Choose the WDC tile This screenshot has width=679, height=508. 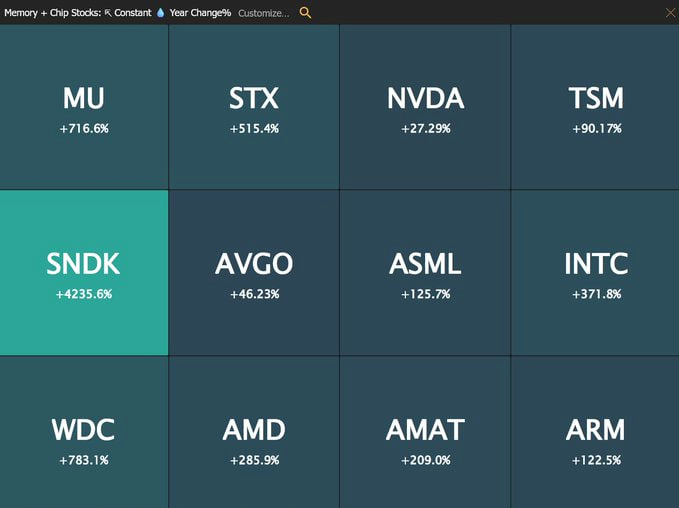(x=84, y=432)
